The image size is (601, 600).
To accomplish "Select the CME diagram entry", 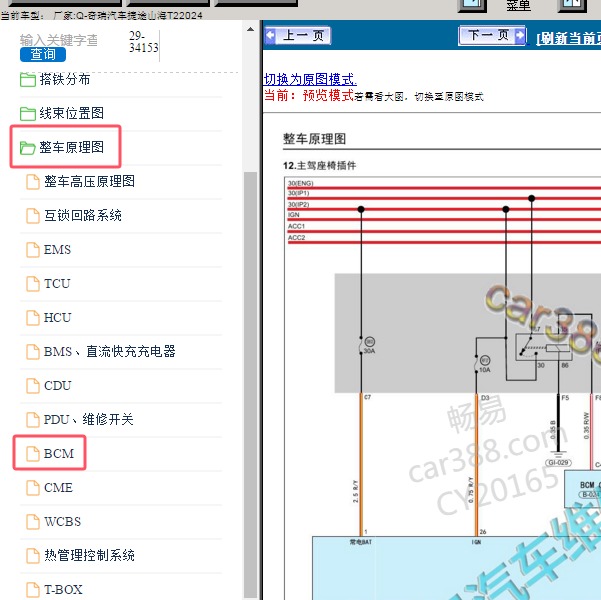I will (58, 487).
